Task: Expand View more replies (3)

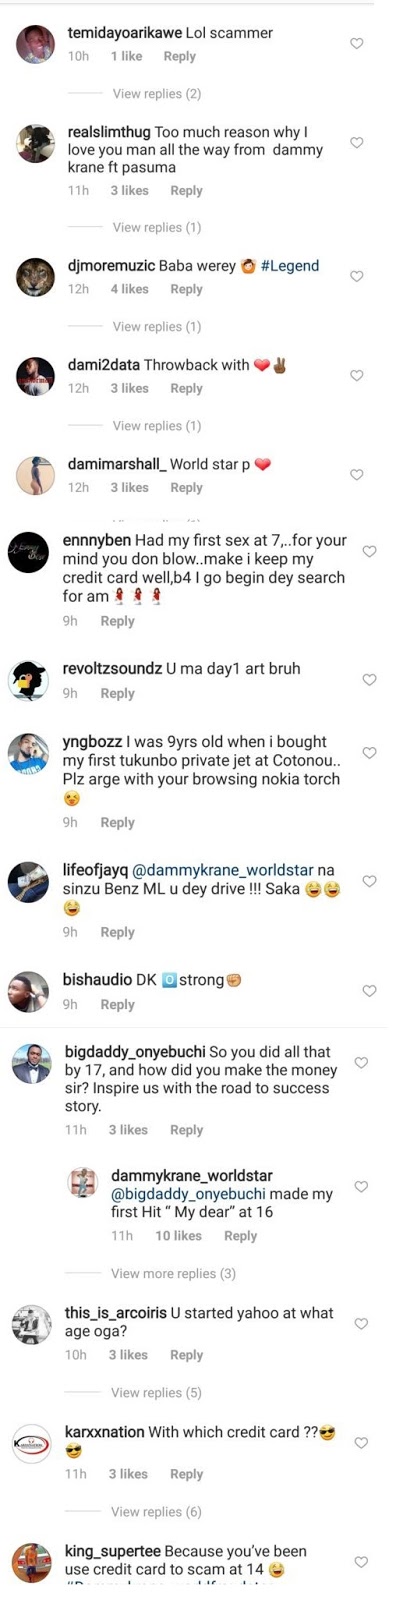Action: pyautogui.click(x=173, y=1274)
